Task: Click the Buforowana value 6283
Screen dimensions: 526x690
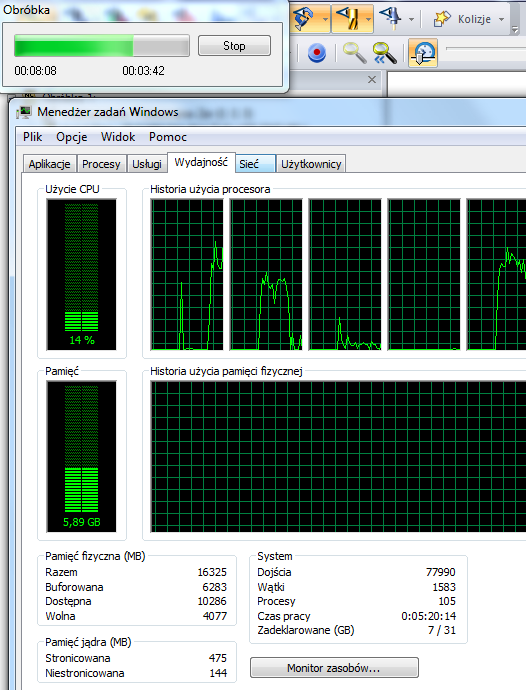Action: [x=214, y=587]
